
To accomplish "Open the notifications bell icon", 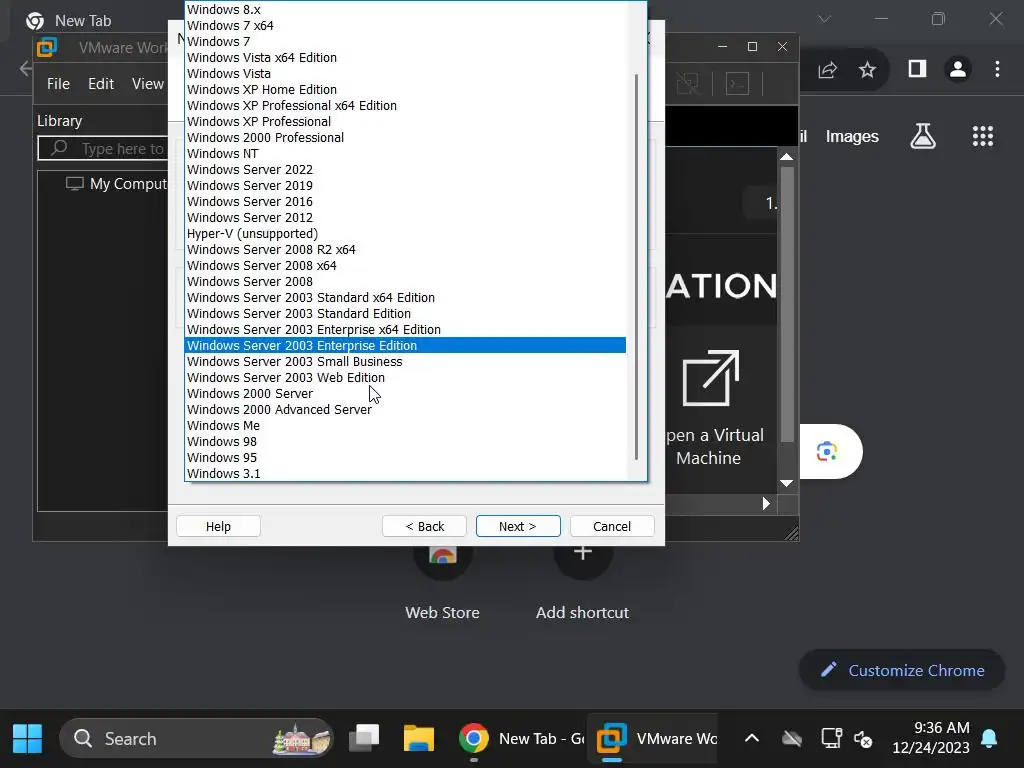I will [989, 739].
